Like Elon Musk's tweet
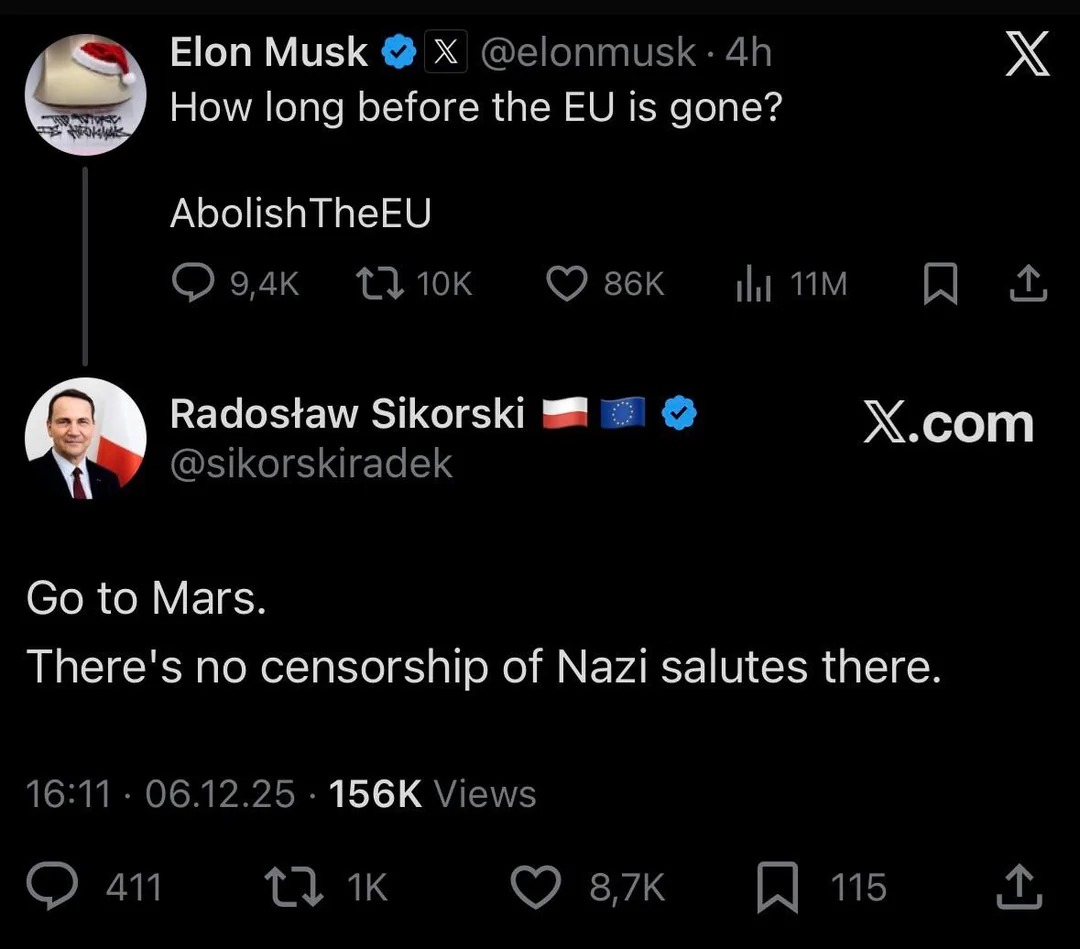 [566, 283]
